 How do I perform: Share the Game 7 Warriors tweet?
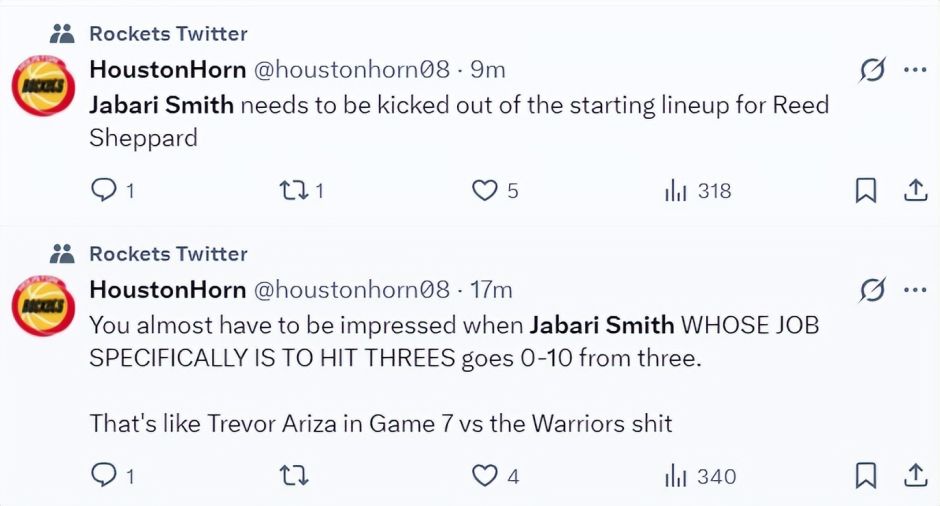tap(915, 476)
